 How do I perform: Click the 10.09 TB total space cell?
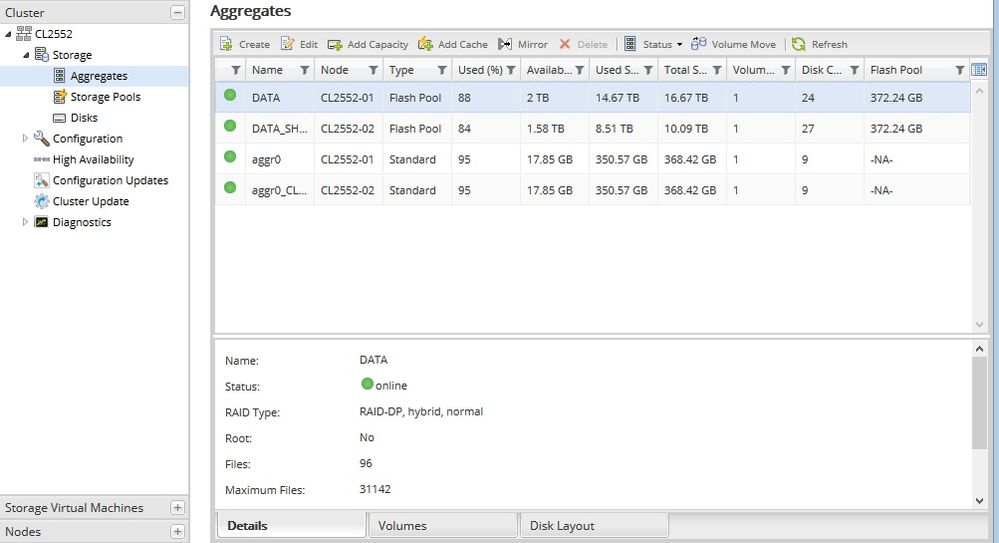coord(686,129)
